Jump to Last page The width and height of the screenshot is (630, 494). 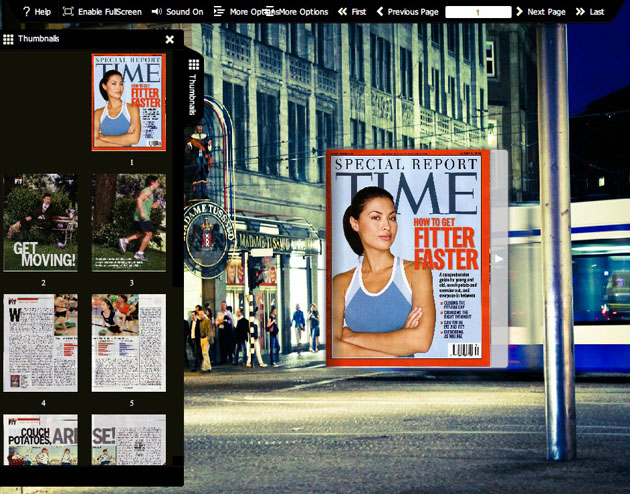pyautogui.click(x=590, y=12)
